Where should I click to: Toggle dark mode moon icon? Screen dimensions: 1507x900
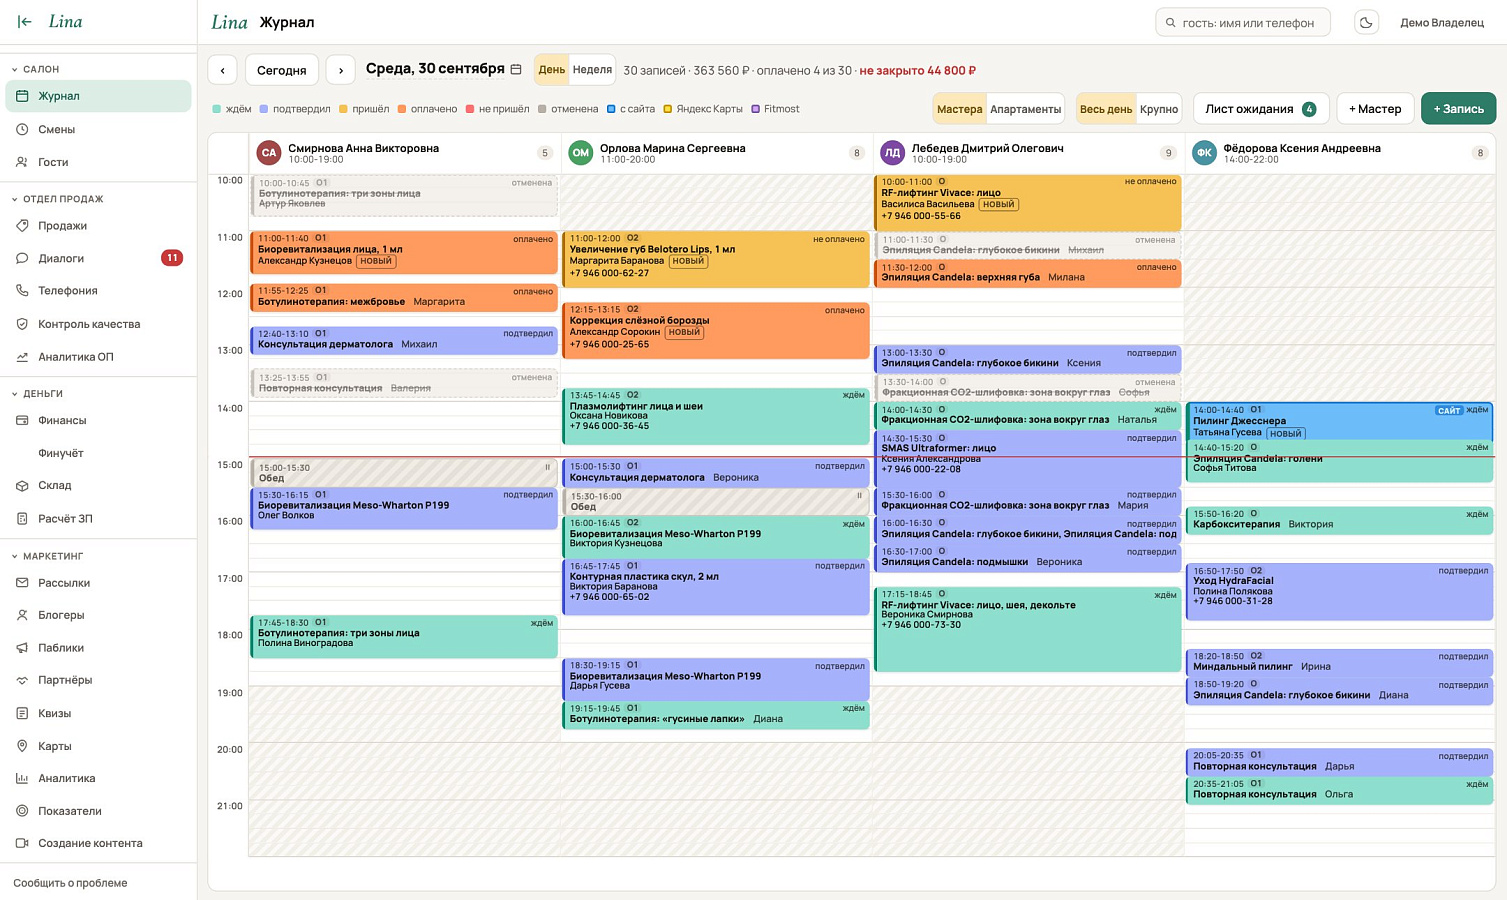1366,22
